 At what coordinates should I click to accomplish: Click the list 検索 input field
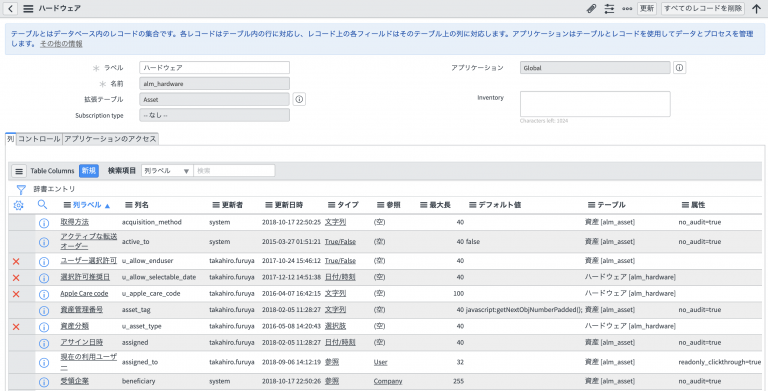coord(234,171)
